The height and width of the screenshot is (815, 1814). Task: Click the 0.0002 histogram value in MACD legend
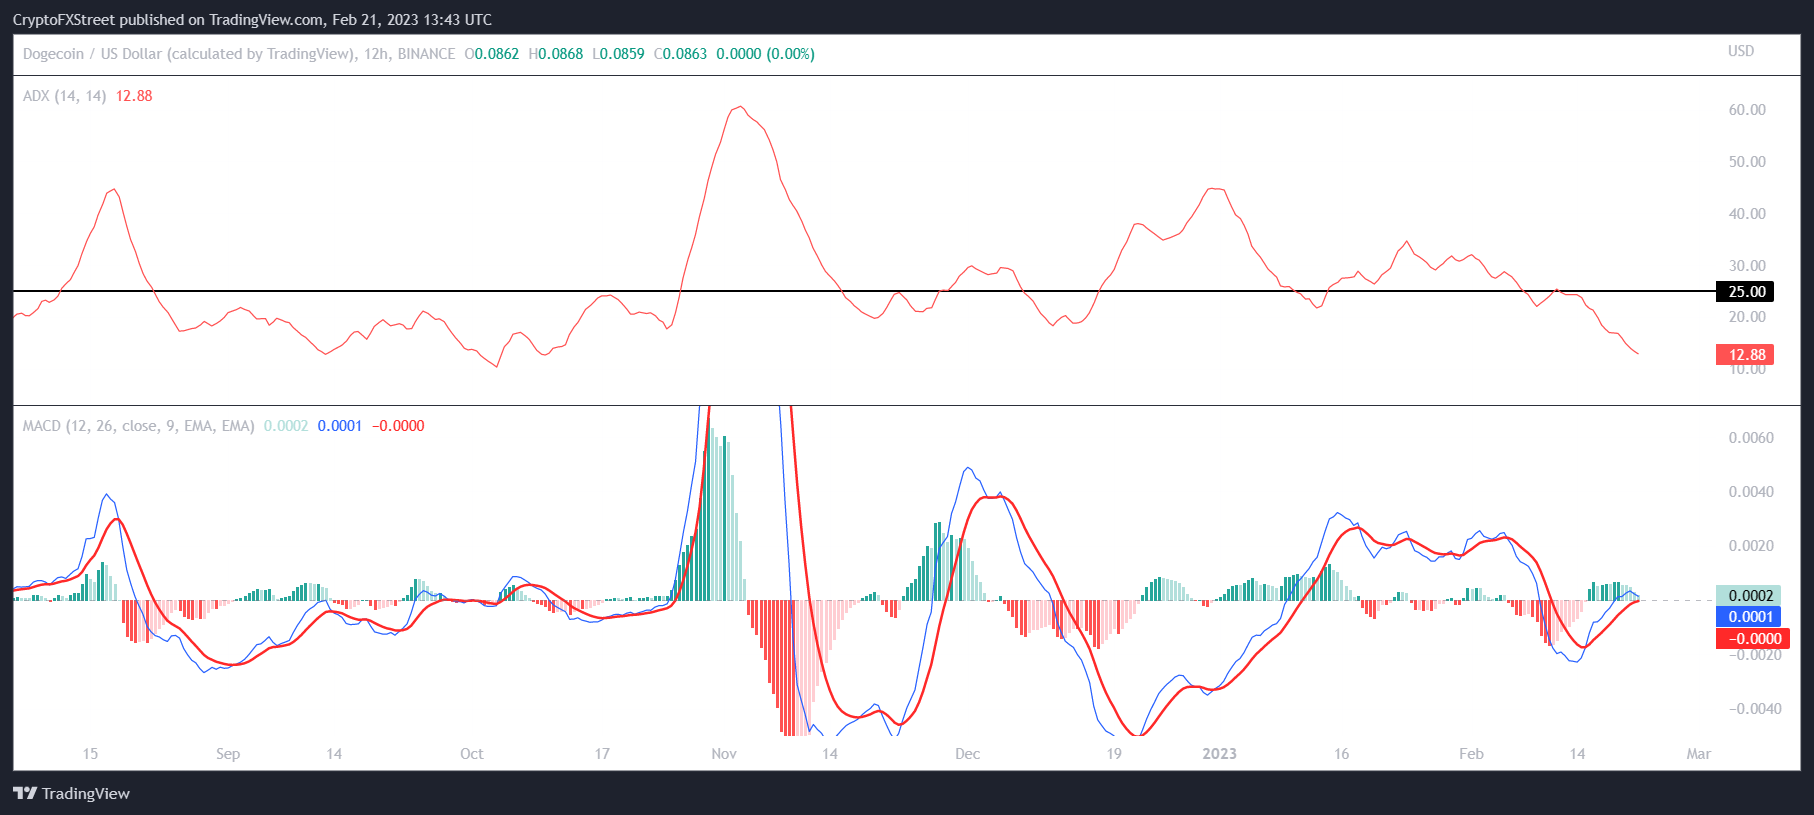tap(286, 426)
